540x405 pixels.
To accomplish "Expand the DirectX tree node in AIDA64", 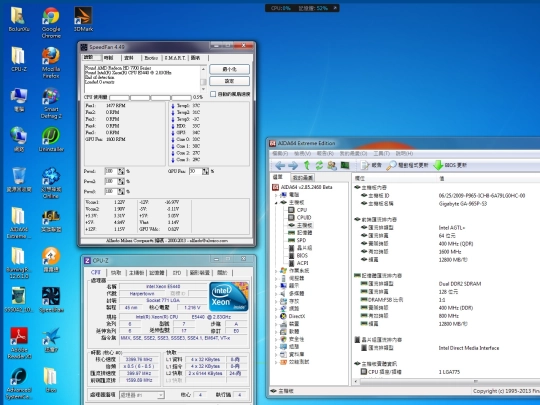I will coord(276,316).
